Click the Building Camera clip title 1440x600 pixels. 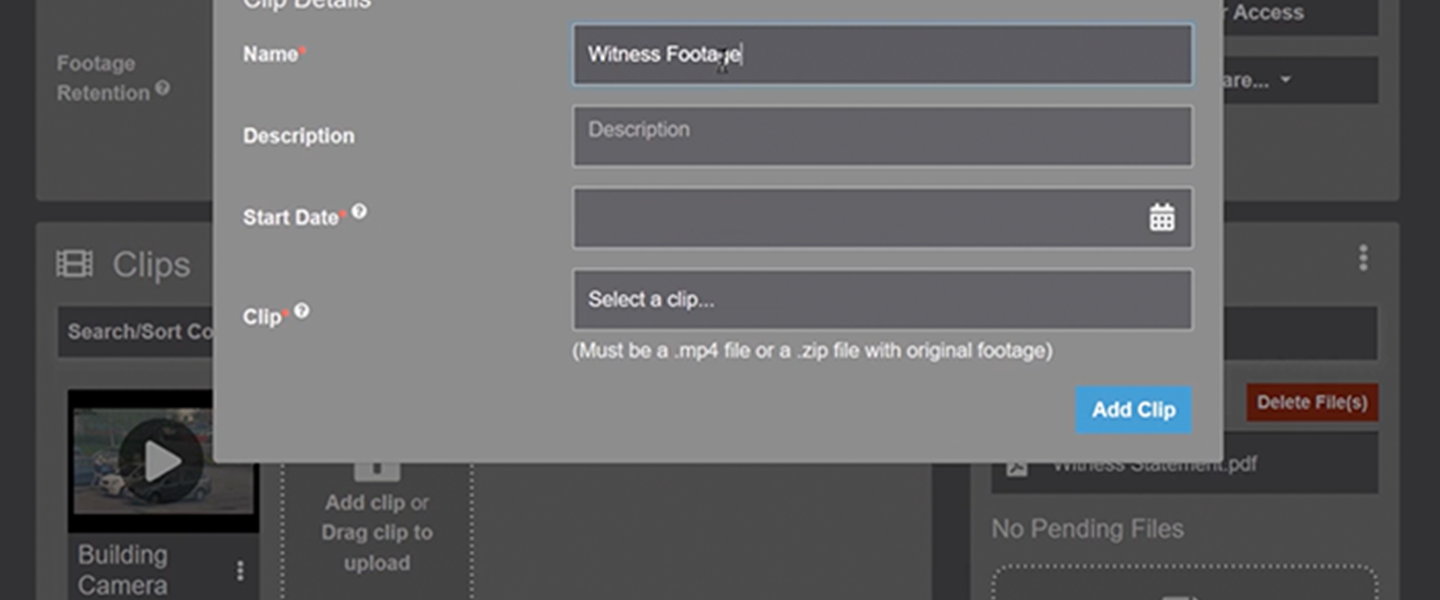click(123, 570)
